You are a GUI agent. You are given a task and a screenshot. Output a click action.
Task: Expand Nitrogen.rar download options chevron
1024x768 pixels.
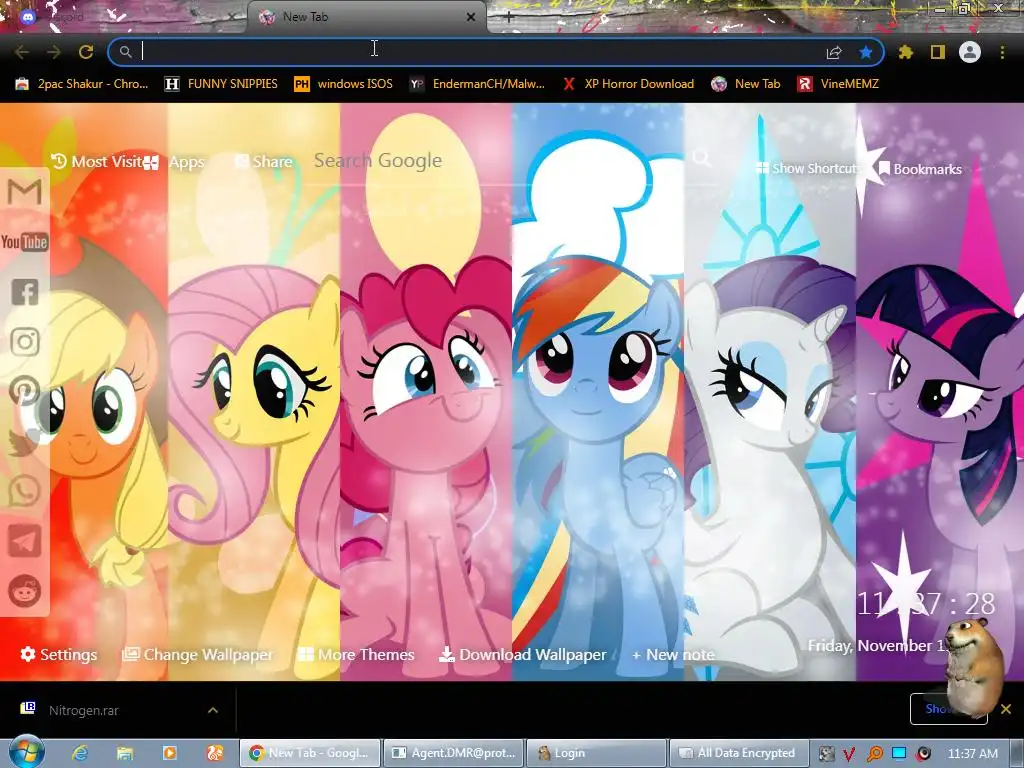tap(213, 710)
